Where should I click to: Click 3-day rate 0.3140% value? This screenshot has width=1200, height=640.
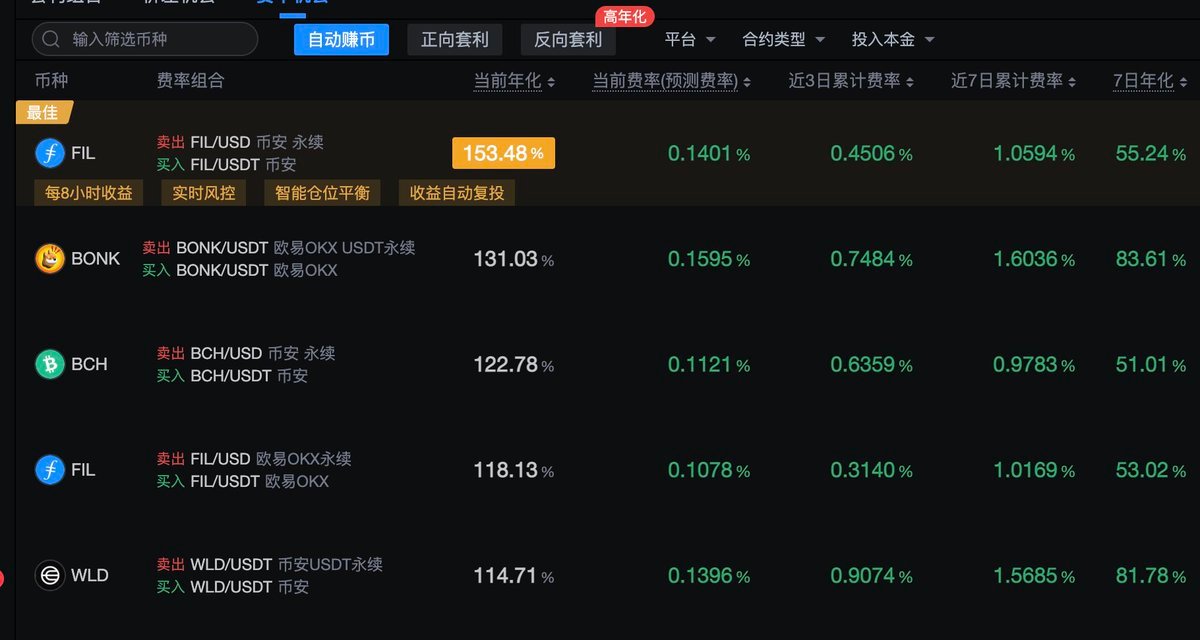pos(871,470)
